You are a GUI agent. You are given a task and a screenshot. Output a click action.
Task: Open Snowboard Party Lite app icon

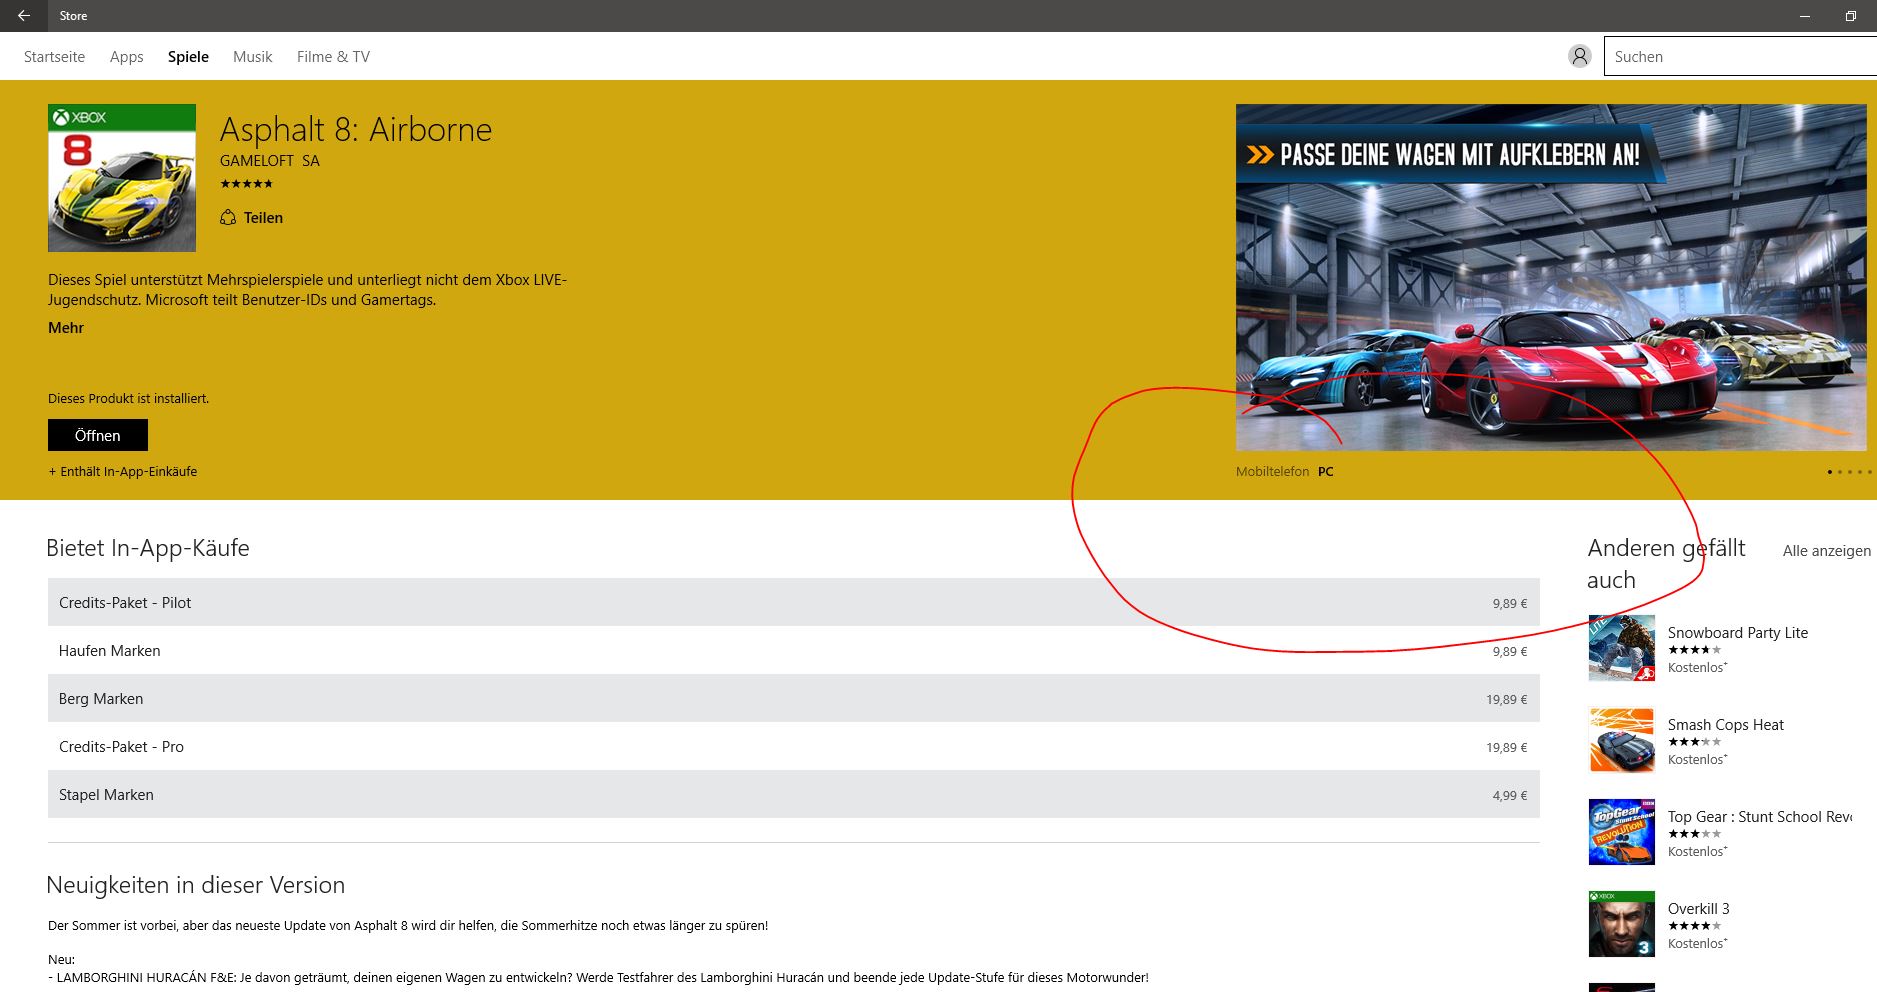coord(1622,648)
